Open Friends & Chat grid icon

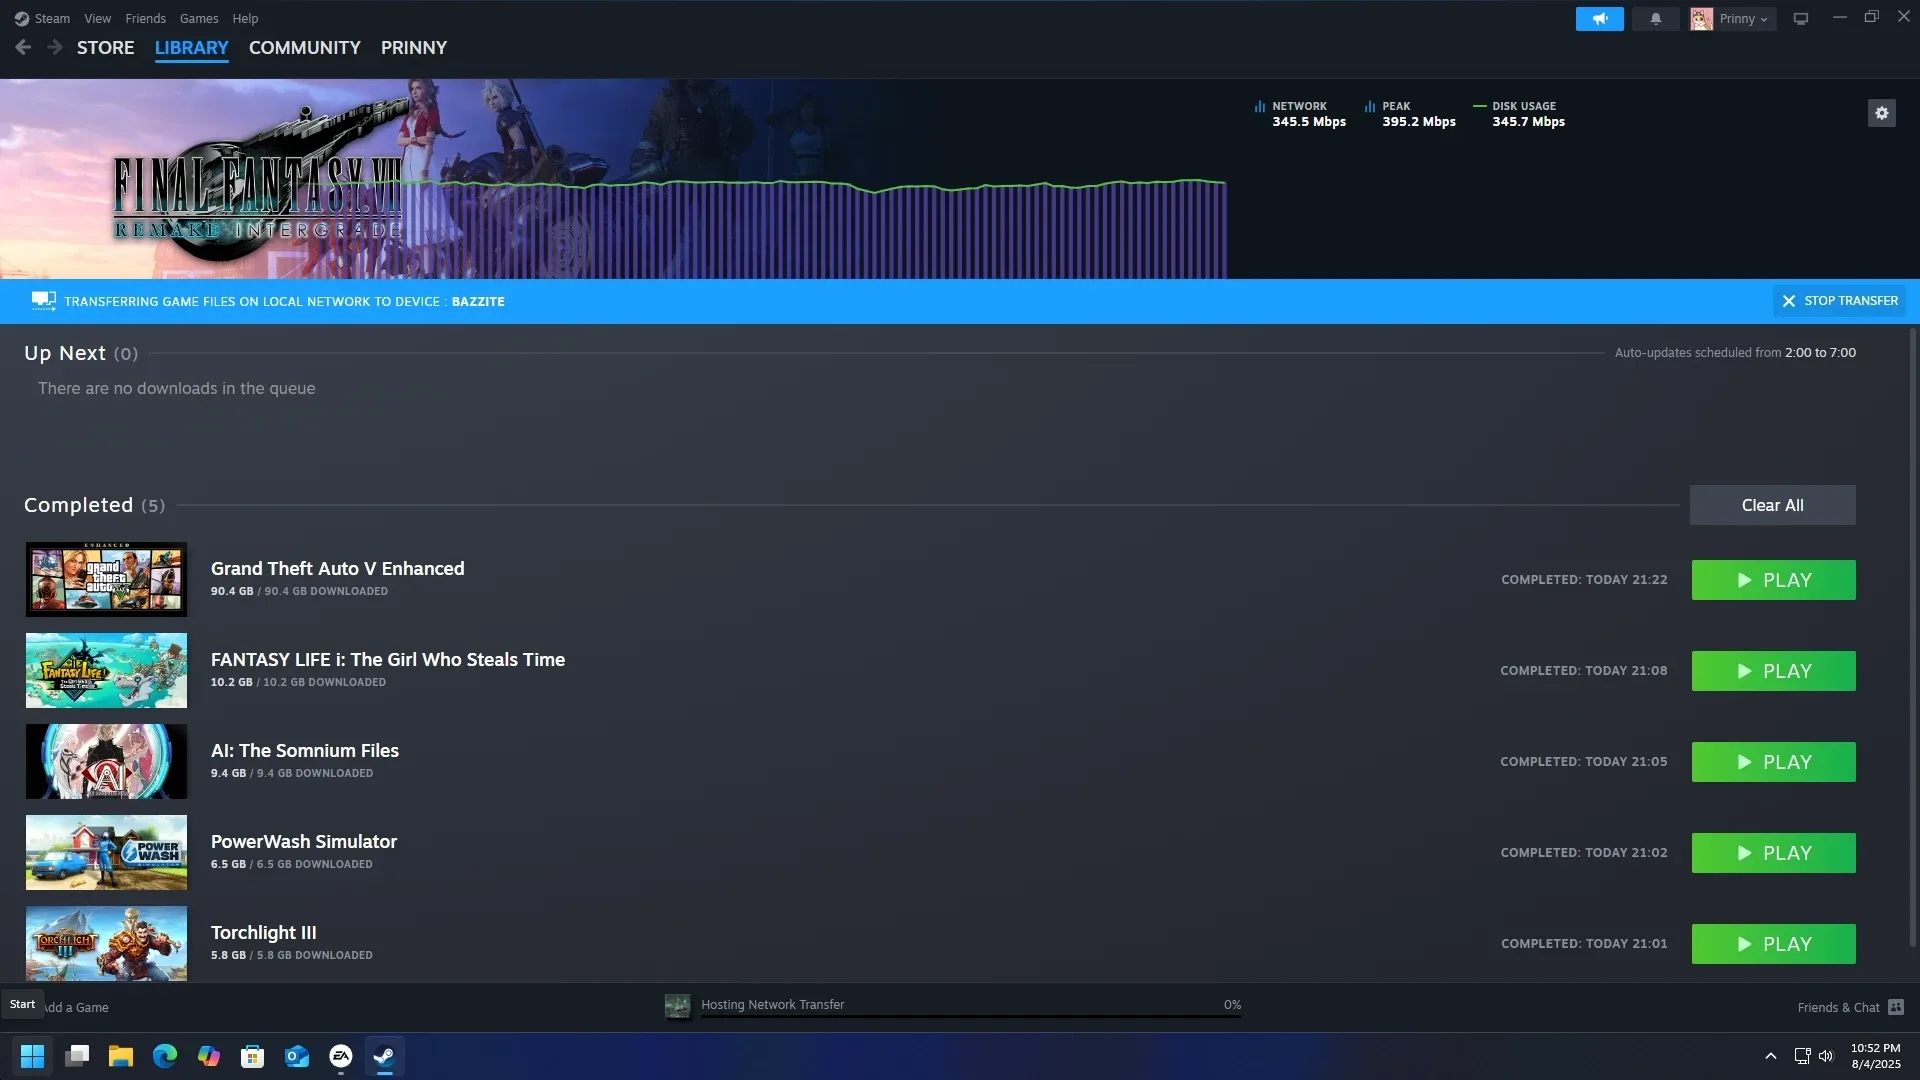click(x=1896, y=1007)
